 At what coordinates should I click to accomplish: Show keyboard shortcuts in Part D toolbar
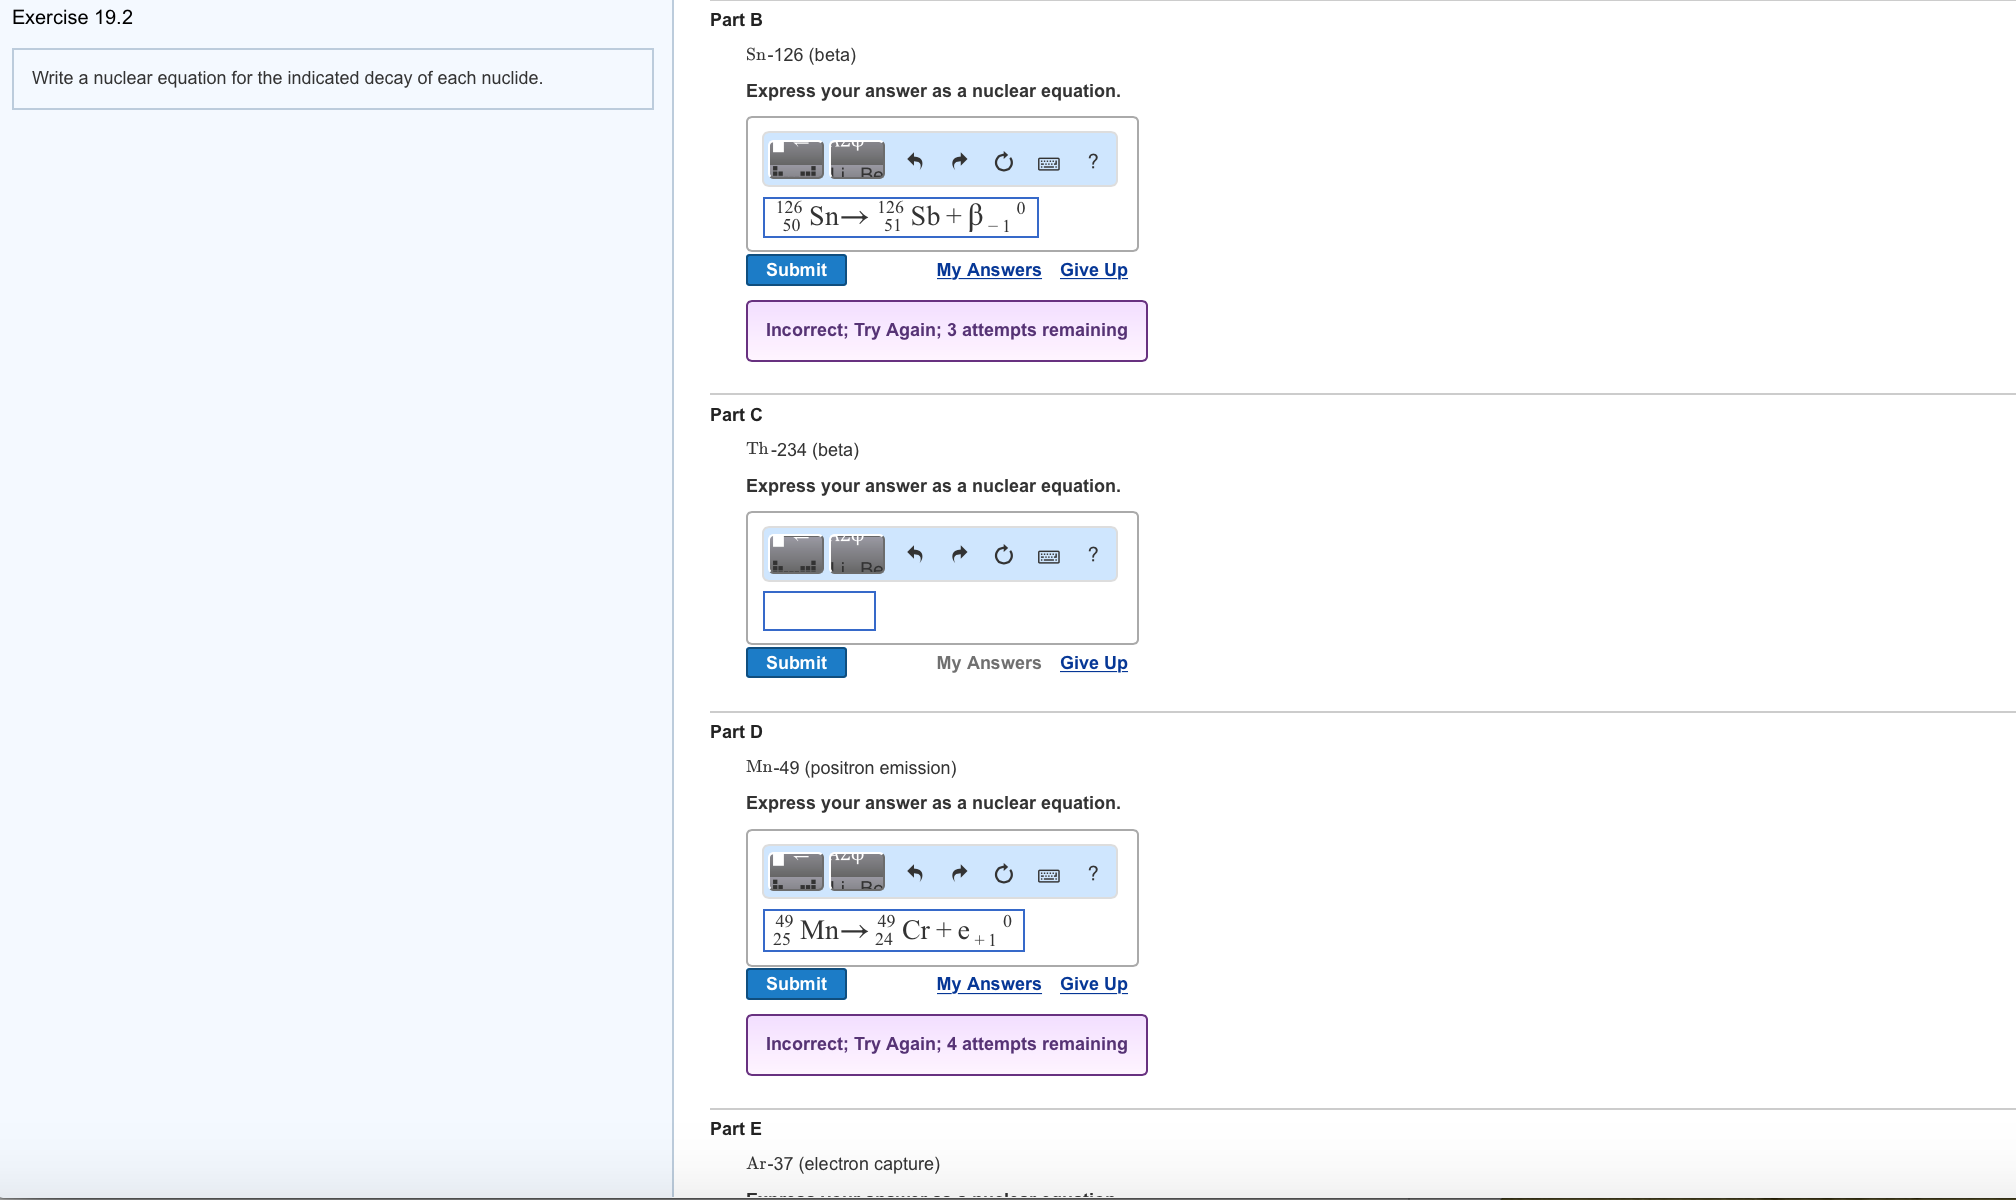(1049, 874)
